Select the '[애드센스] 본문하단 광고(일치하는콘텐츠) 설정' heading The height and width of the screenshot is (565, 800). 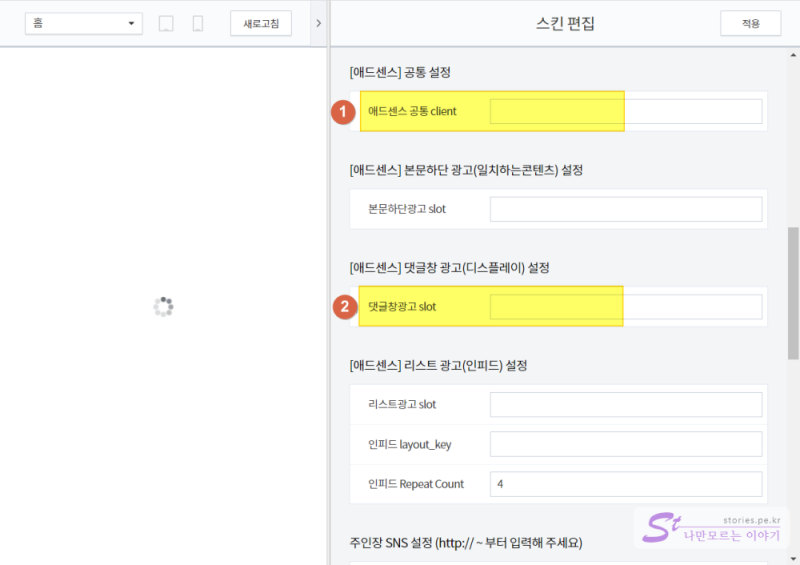[466, 170]
